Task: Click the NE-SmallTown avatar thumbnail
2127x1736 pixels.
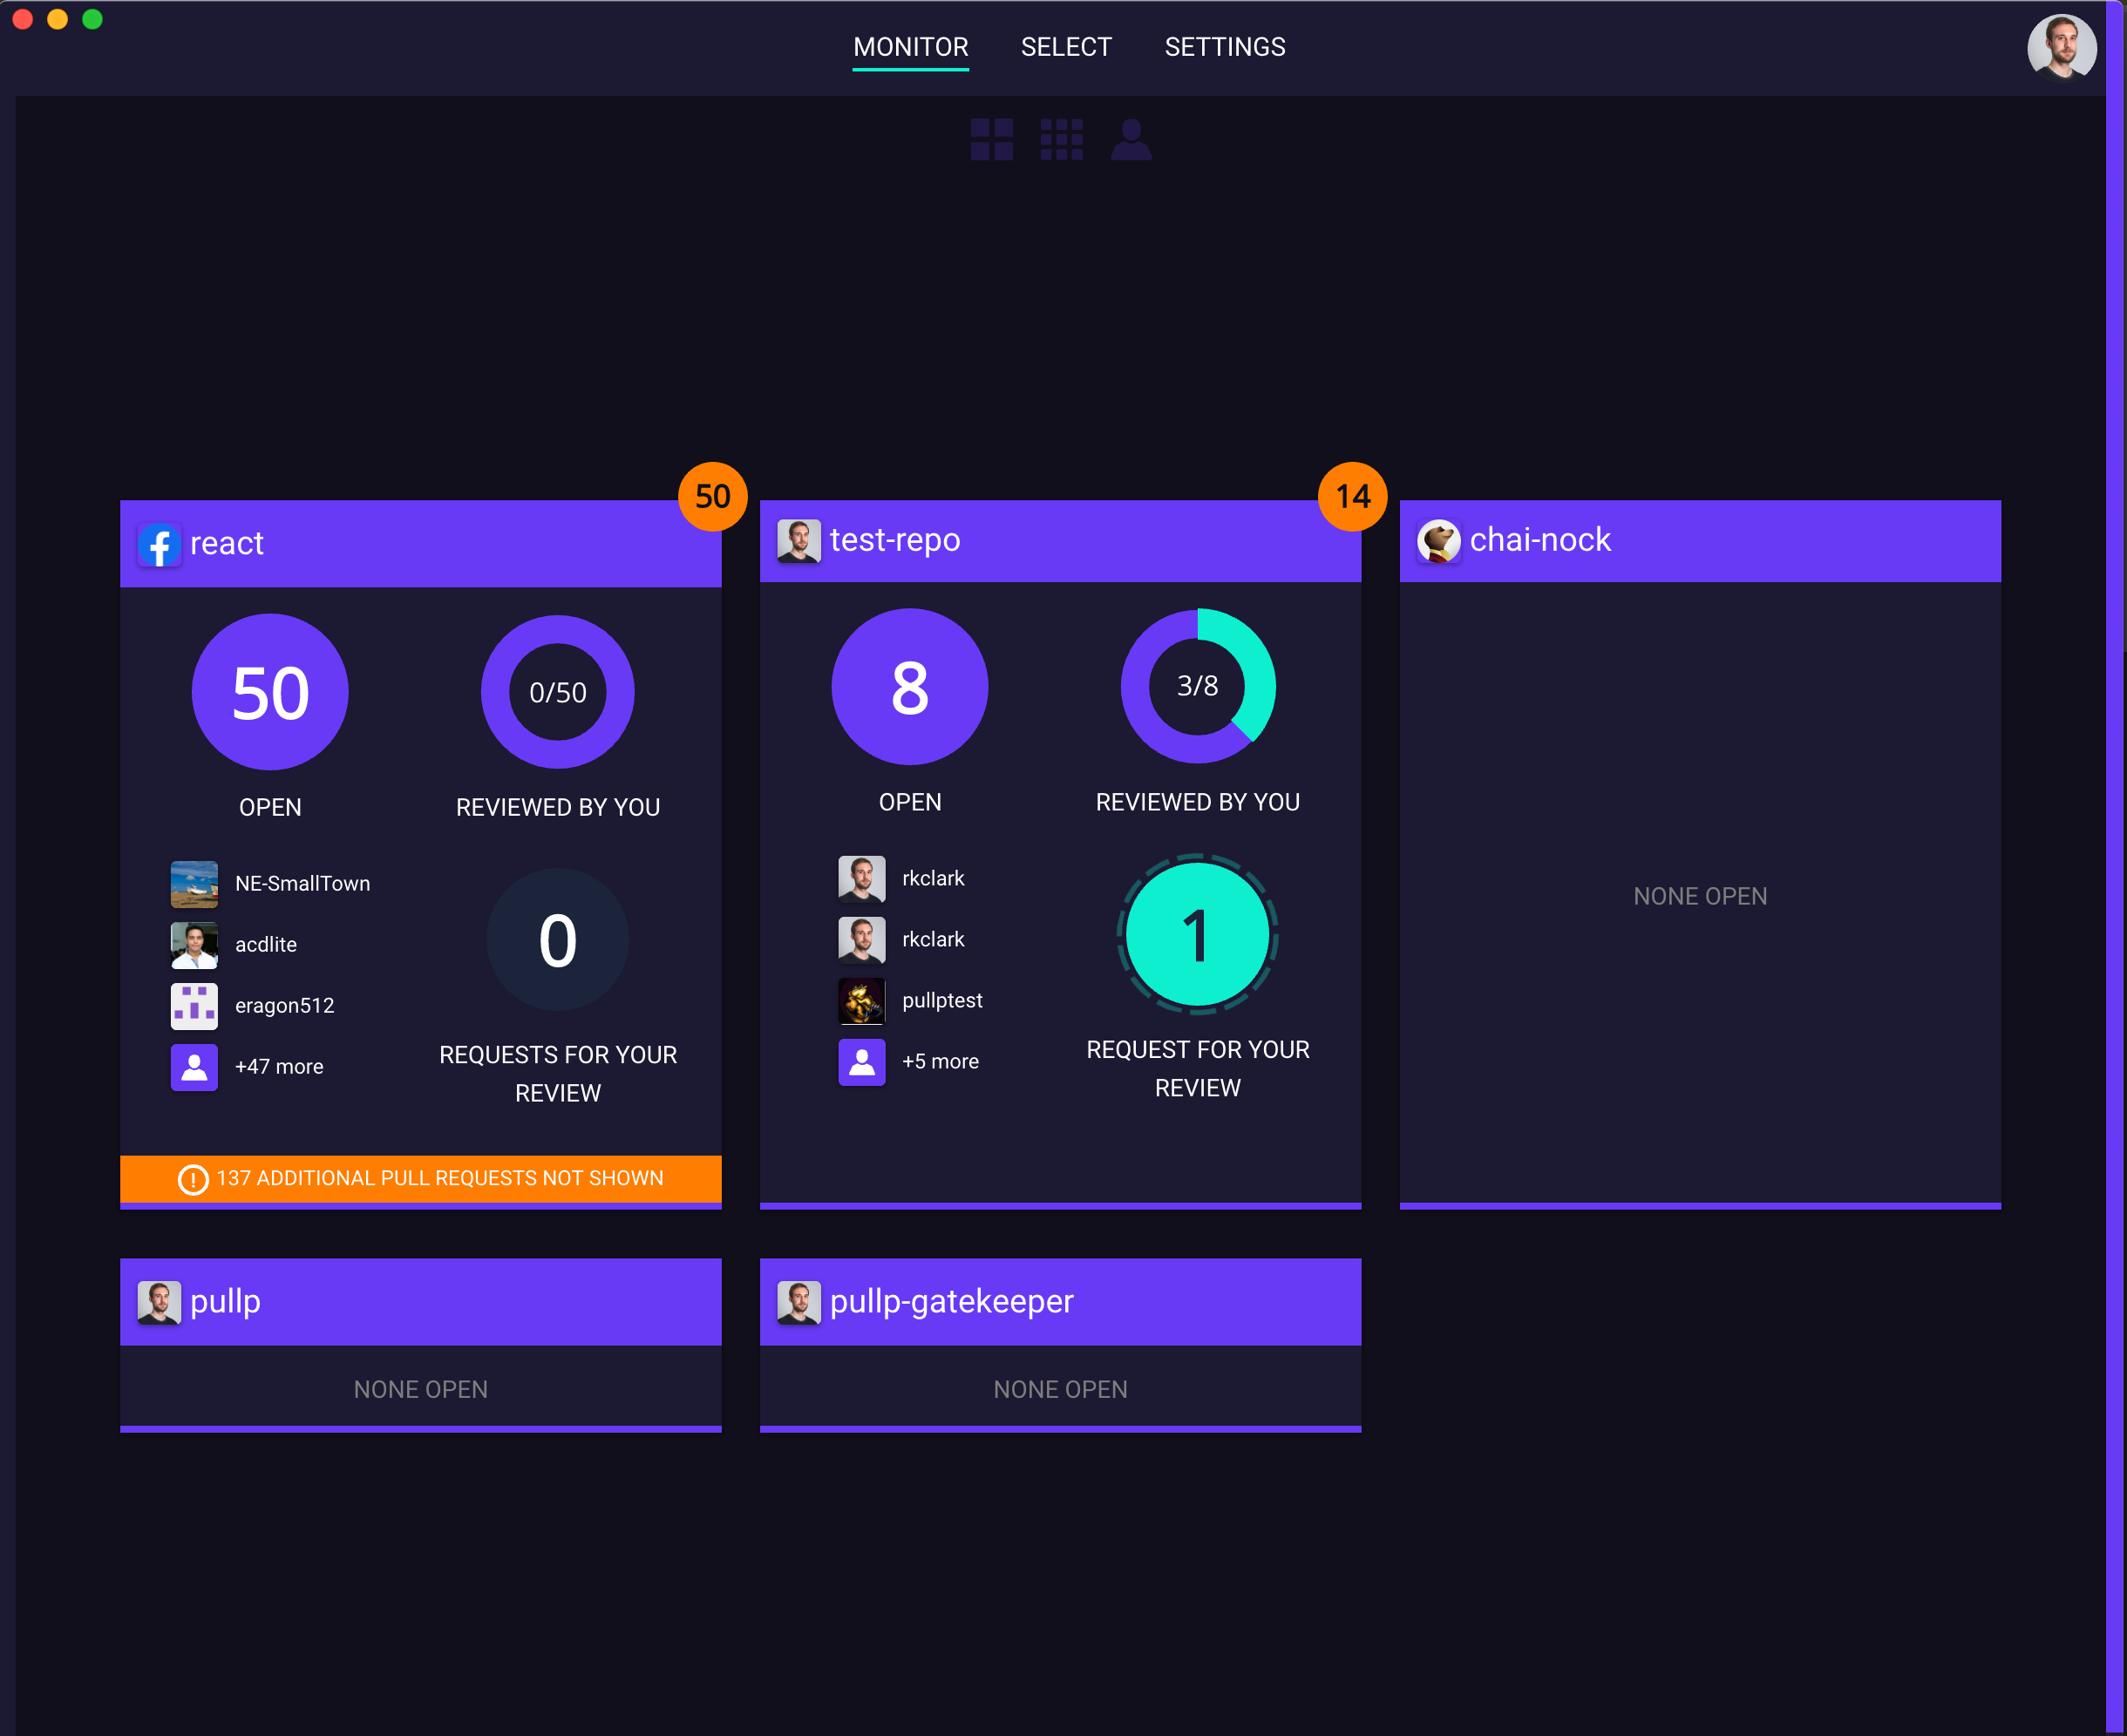Action: 194,884
